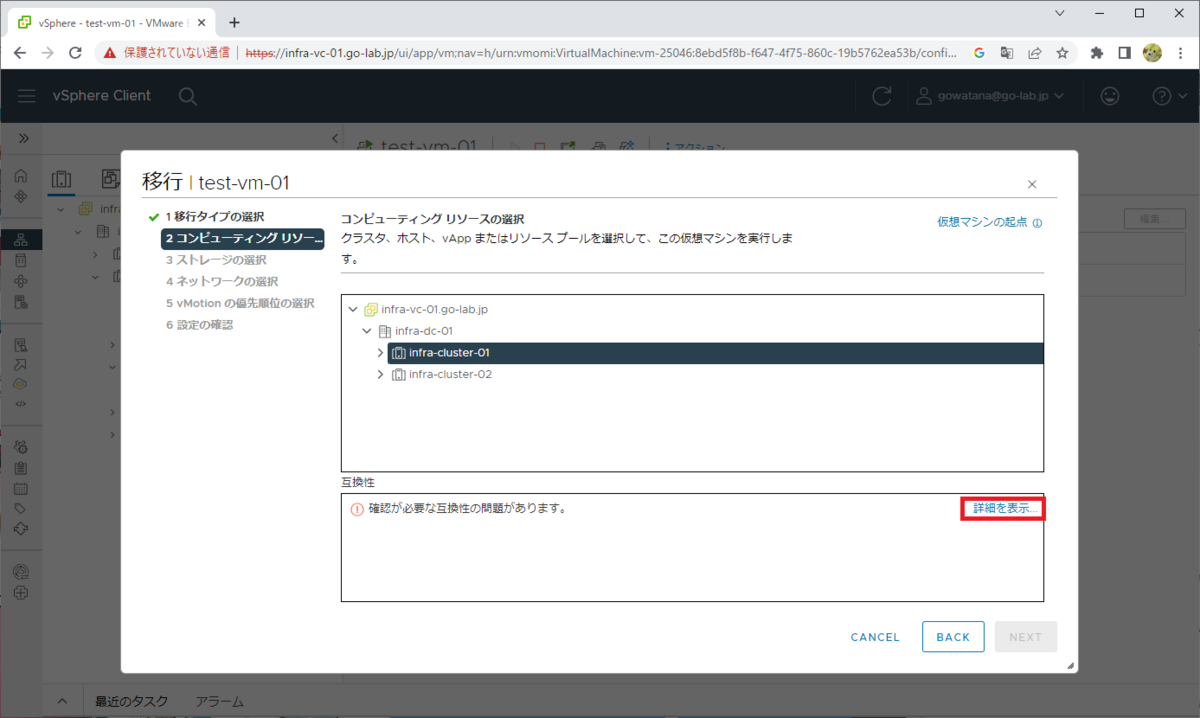Click the vSphere refresh icon
This screenshot has height=718, width=1200.
882,96
